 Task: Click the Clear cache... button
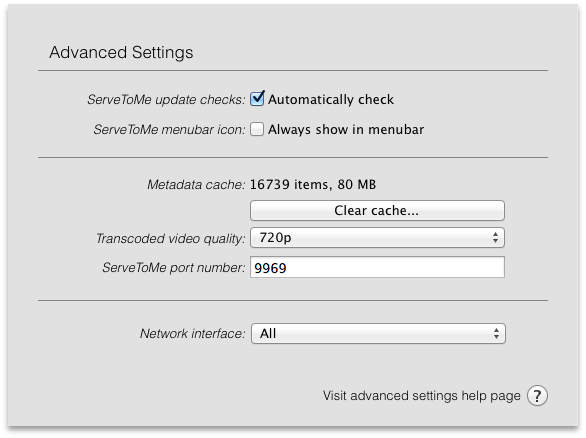pos(377,210)
